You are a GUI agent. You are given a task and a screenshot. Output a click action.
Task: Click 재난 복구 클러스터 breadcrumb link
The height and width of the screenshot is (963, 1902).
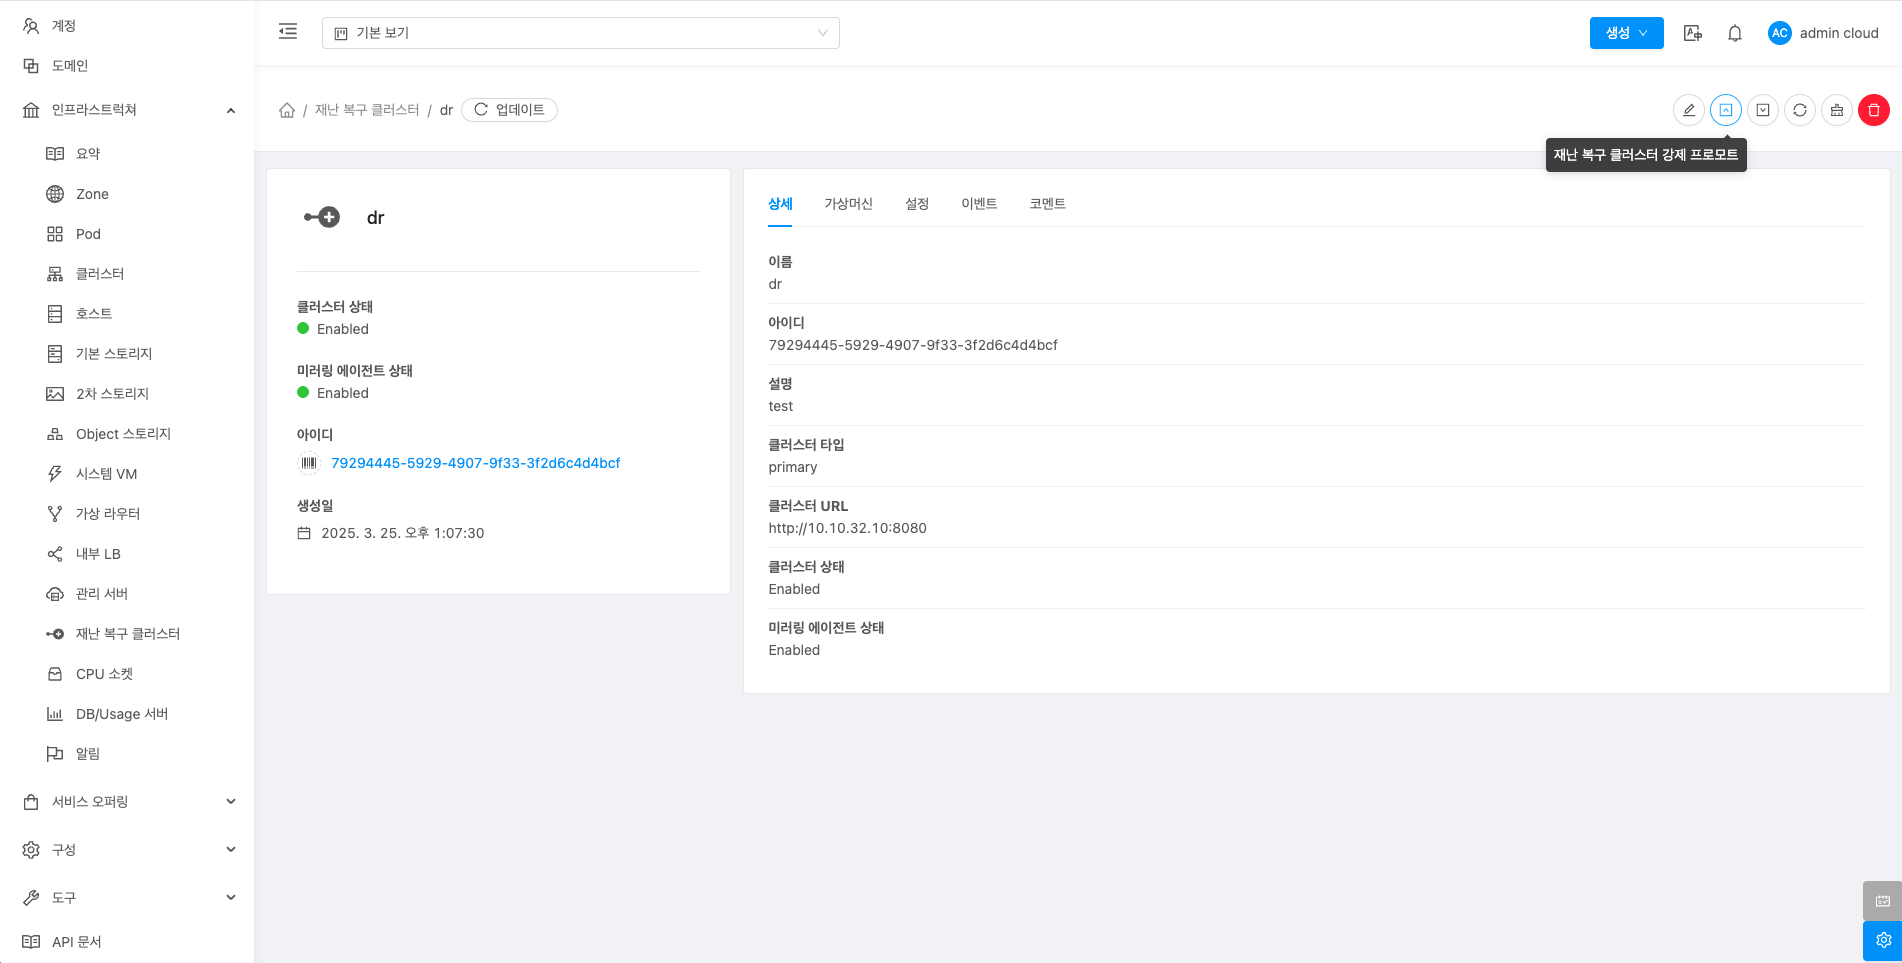367,110
